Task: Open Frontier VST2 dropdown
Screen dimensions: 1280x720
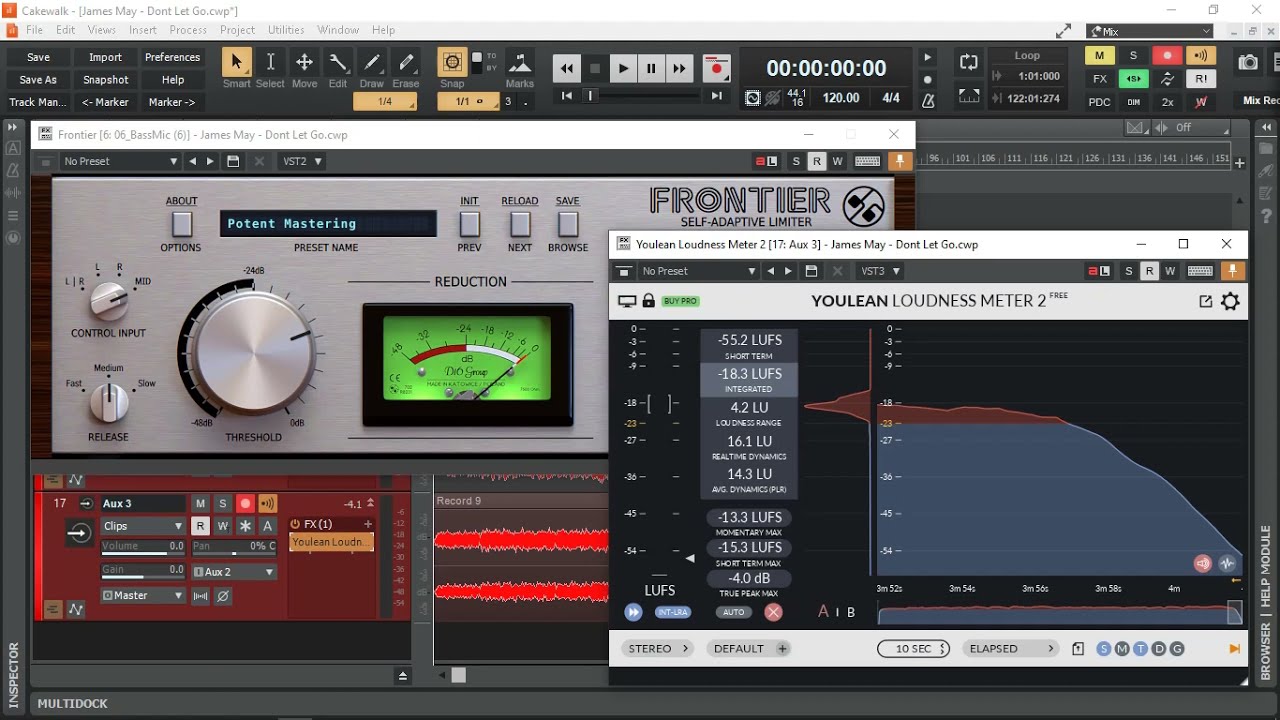Action: coord(303,161)
